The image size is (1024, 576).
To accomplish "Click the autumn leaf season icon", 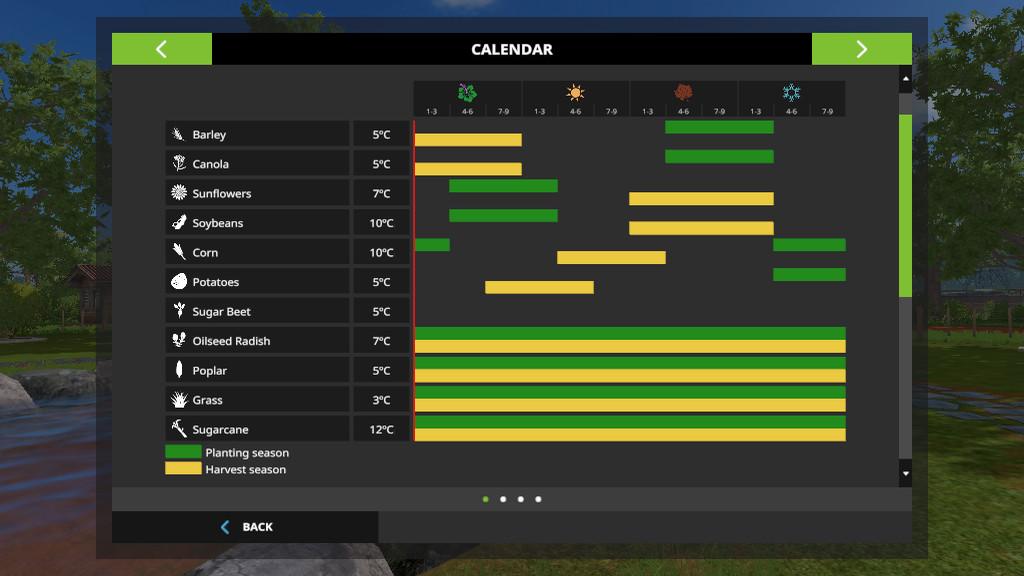I will pos(683,93).
